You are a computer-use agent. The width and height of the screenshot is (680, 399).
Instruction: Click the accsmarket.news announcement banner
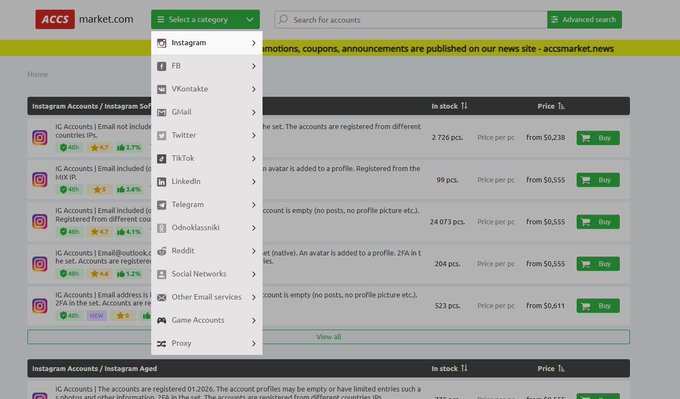tap(340, 48)
